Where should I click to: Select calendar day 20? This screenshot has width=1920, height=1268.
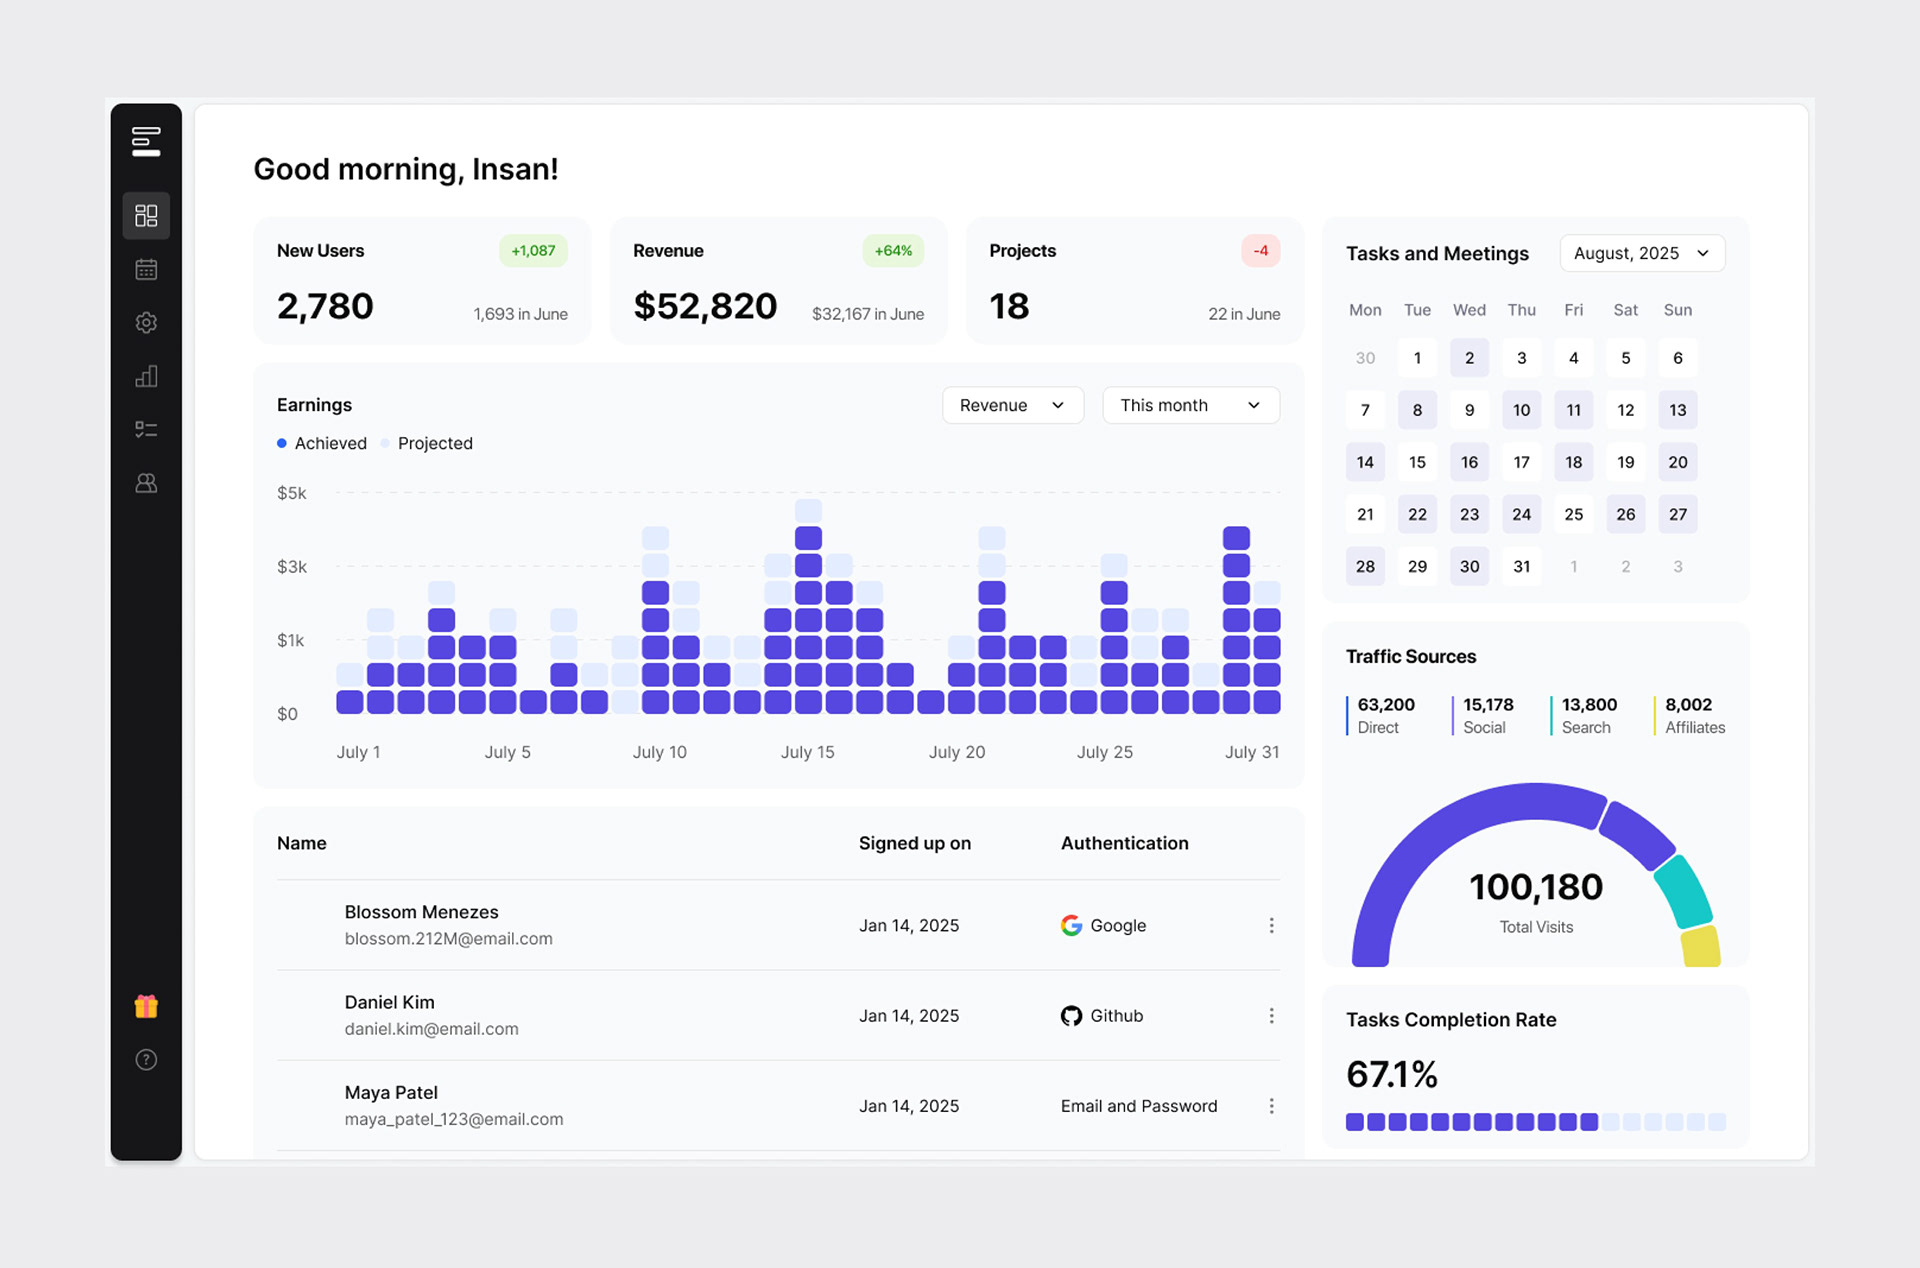[1677, 462]
